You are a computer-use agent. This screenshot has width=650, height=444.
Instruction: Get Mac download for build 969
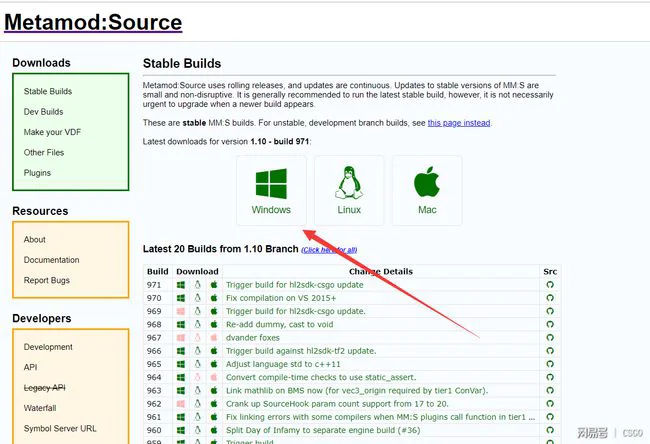click(x=214, y=311)
